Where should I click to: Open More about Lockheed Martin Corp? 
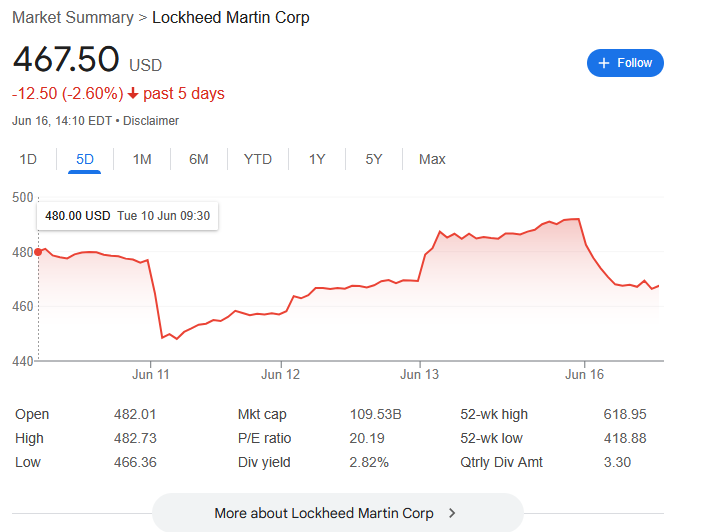coord(338,513)
